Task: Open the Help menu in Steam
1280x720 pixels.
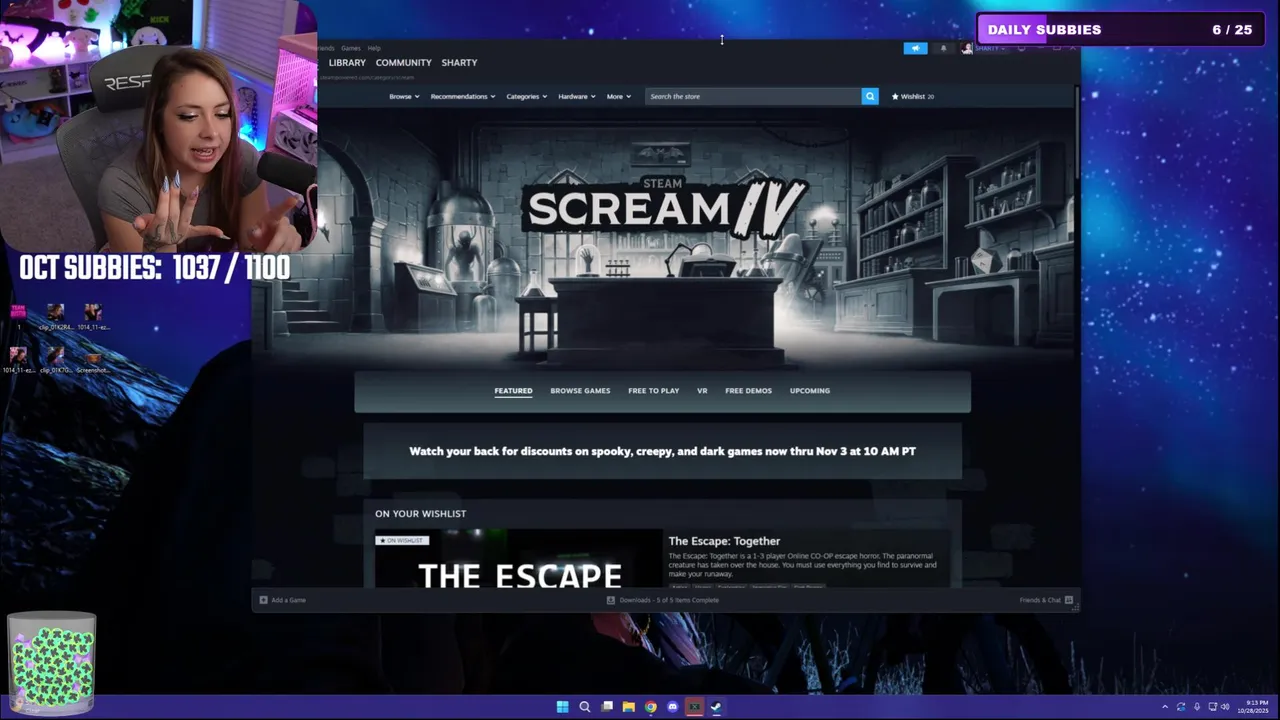Action: 374,48
